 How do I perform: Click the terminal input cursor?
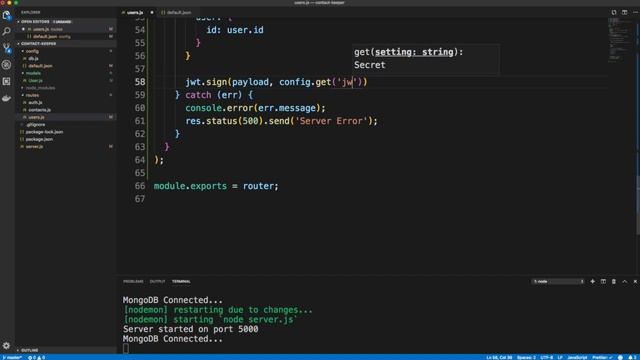[126, 348]
